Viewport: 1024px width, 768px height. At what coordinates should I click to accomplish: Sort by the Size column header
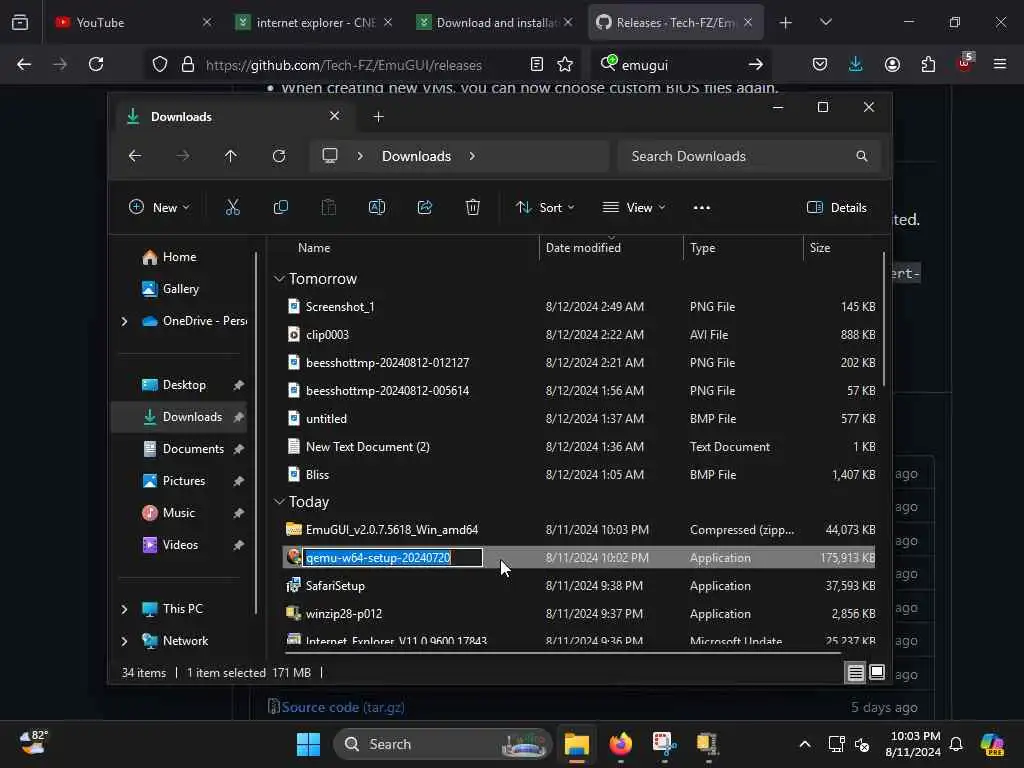(841, 248)
